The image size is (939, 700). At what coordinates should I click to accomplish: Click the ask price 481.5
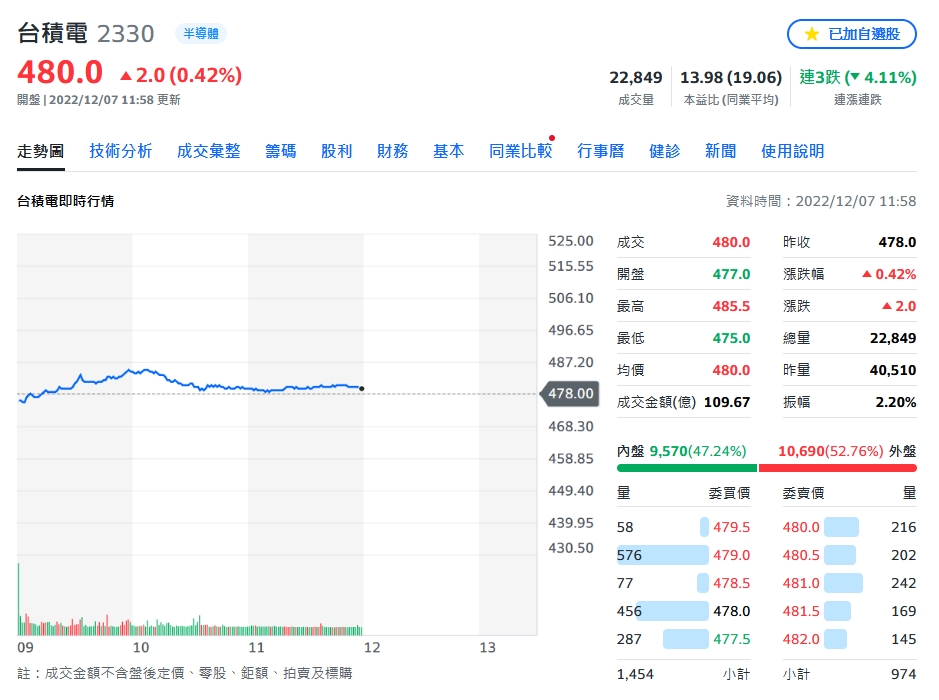click(801, 611)
